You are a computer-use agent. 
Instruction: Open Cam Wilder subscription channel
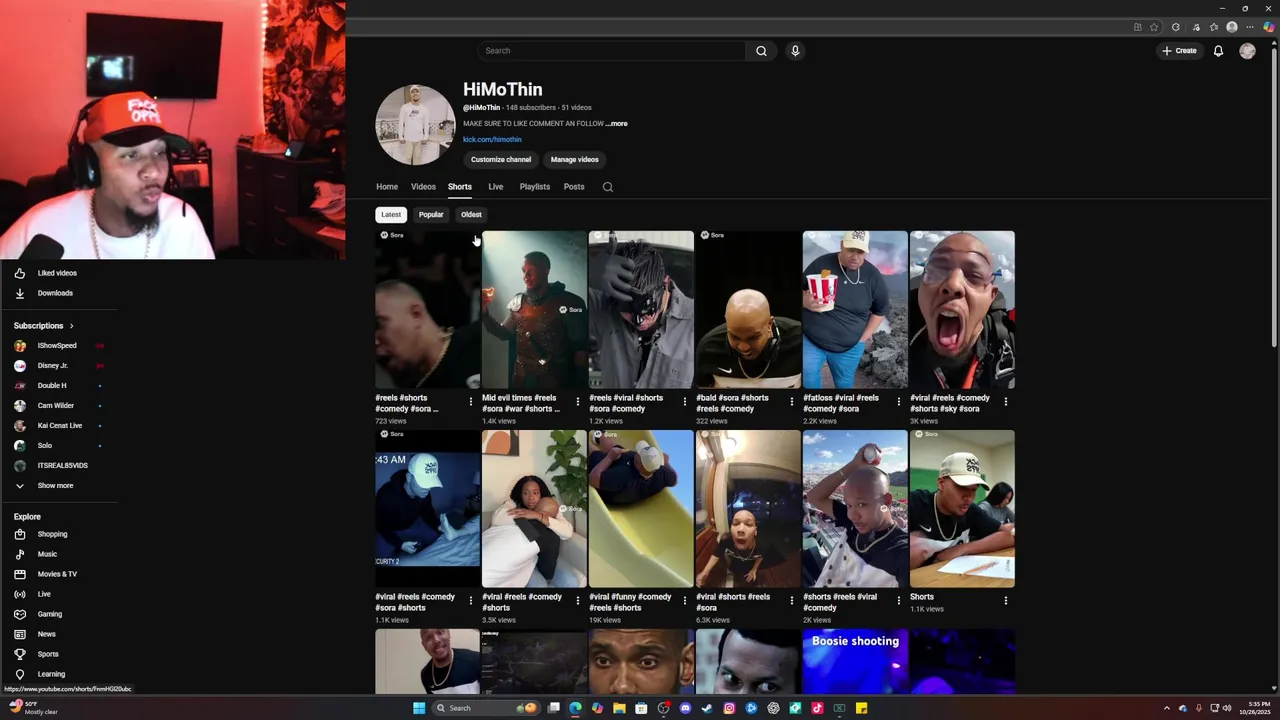[x=58, y=406]
